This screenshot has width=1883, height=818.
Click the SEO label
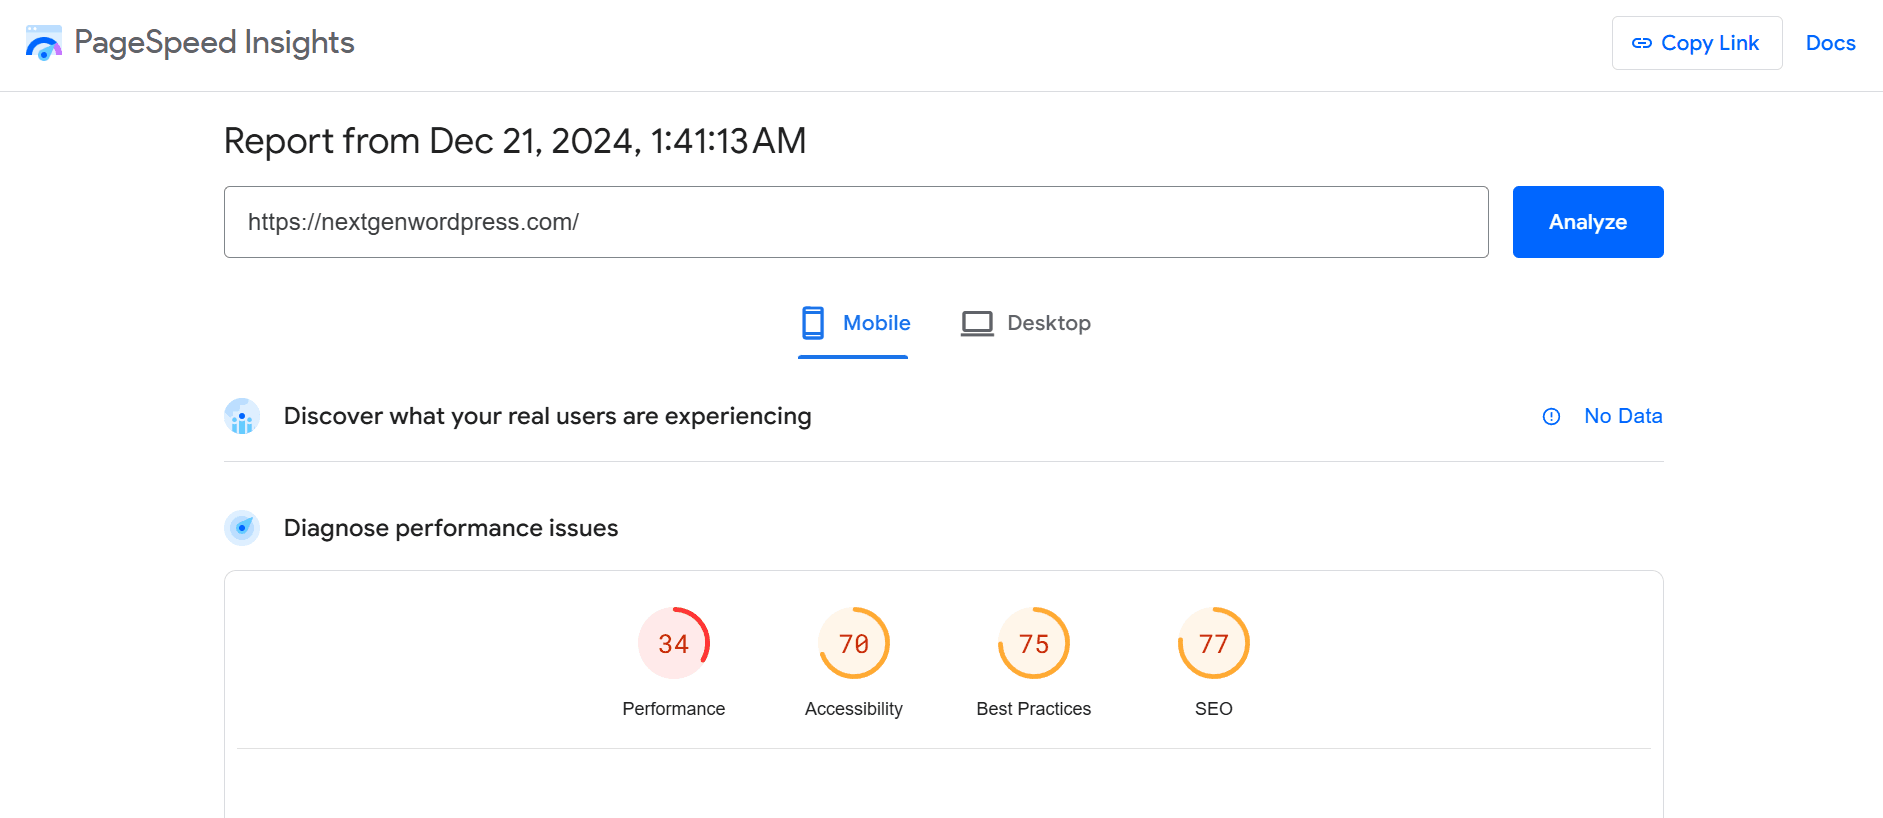click(1214, 709)
